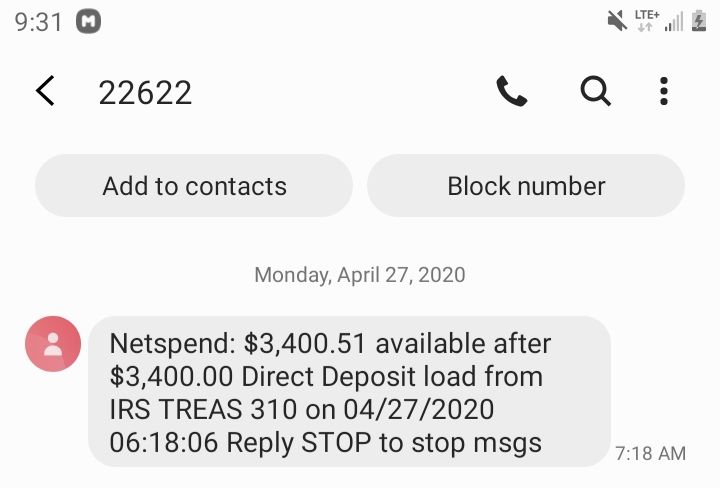720x488 pixels.
Task: Tap the muted sound status icon
Action: coord(617,21)
